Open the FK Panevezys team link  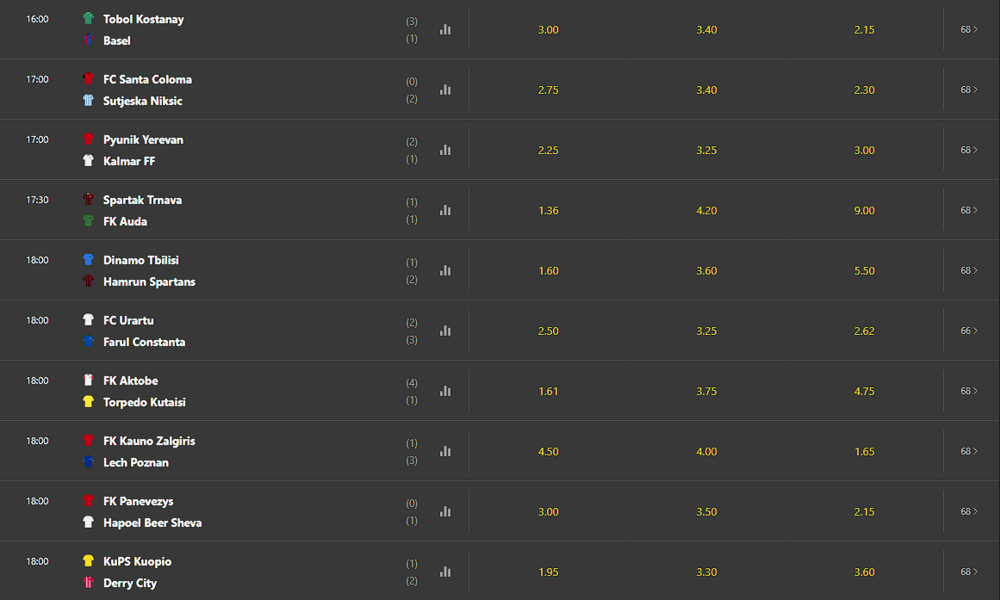138,501
